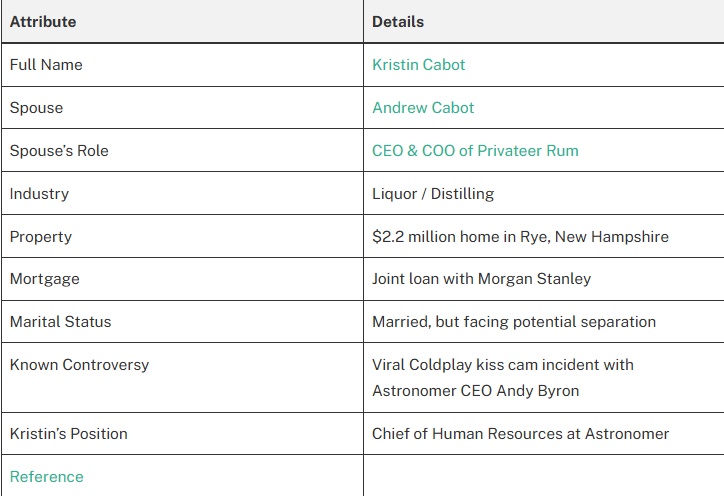Click the Known Controversy row label
Screen dimensions: 724x496
pyautogui.click(x=79, y=364)
